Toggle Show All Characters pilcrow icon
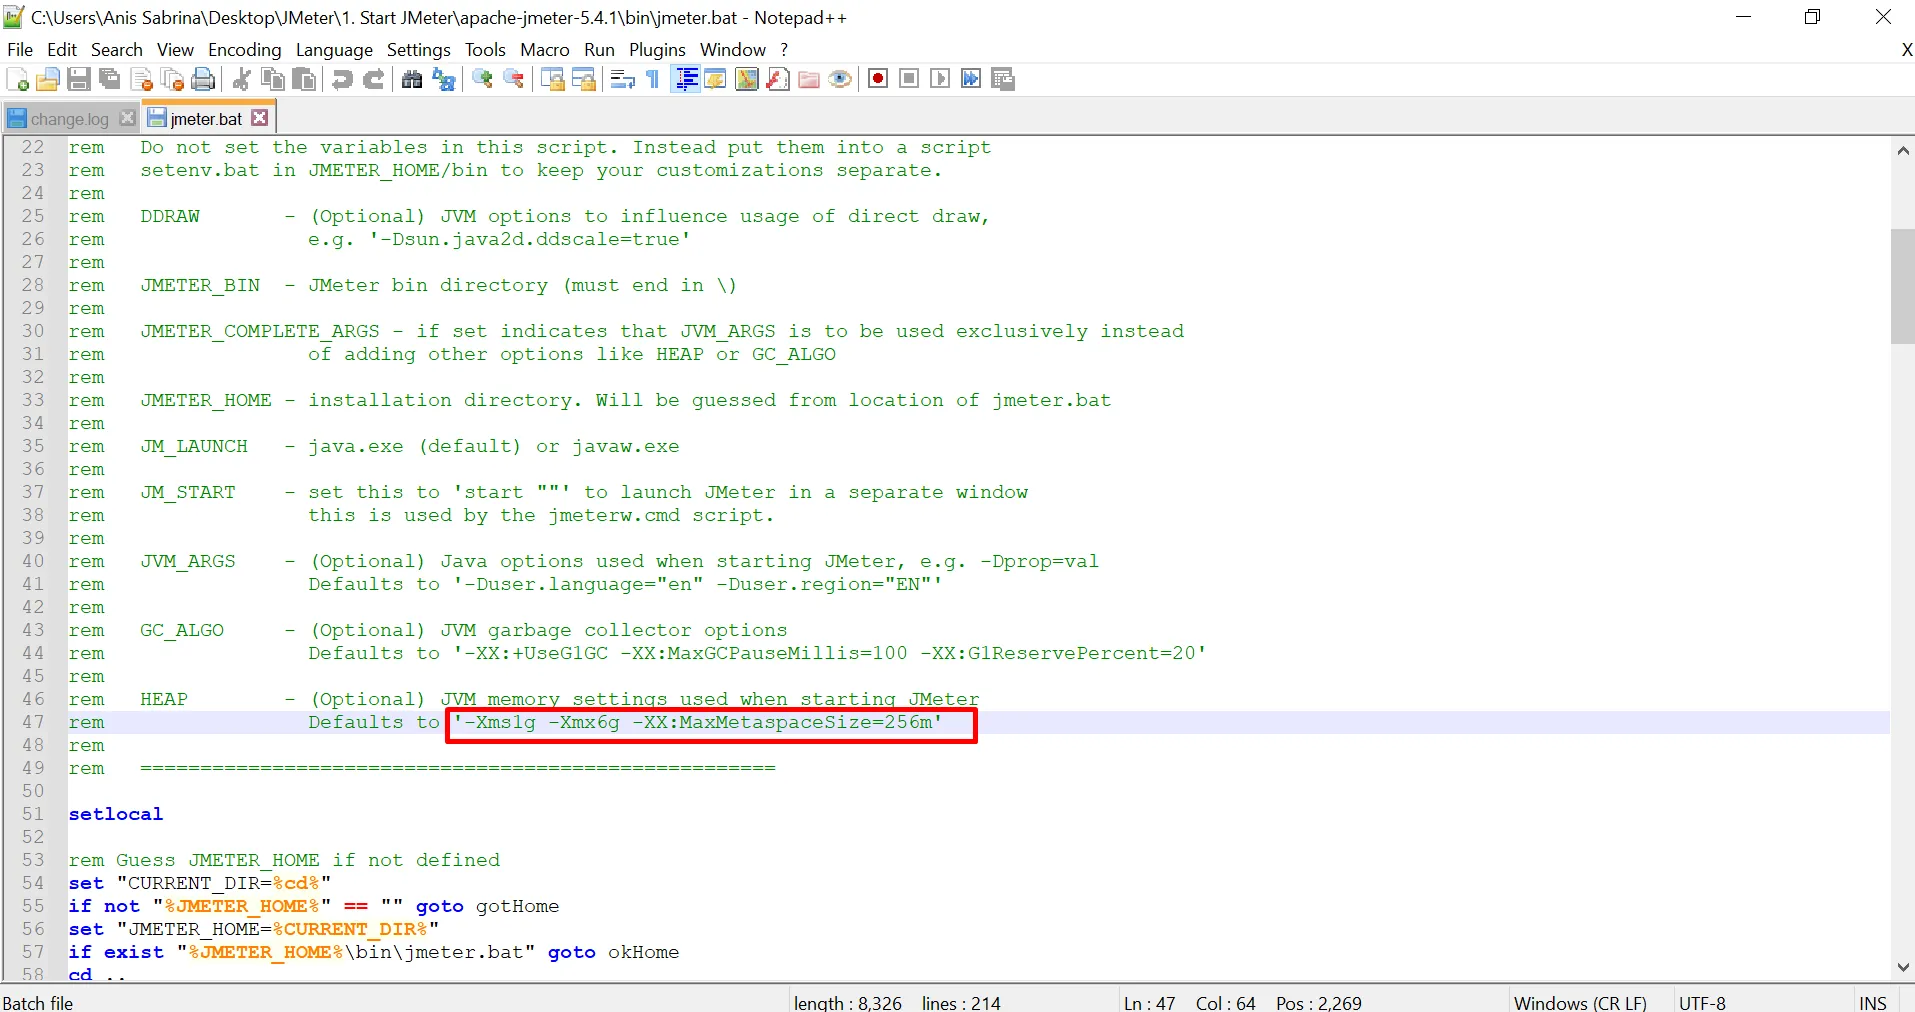This screenshot has height=1012, width=1915. pyautogui.click(x=653, y=79)
